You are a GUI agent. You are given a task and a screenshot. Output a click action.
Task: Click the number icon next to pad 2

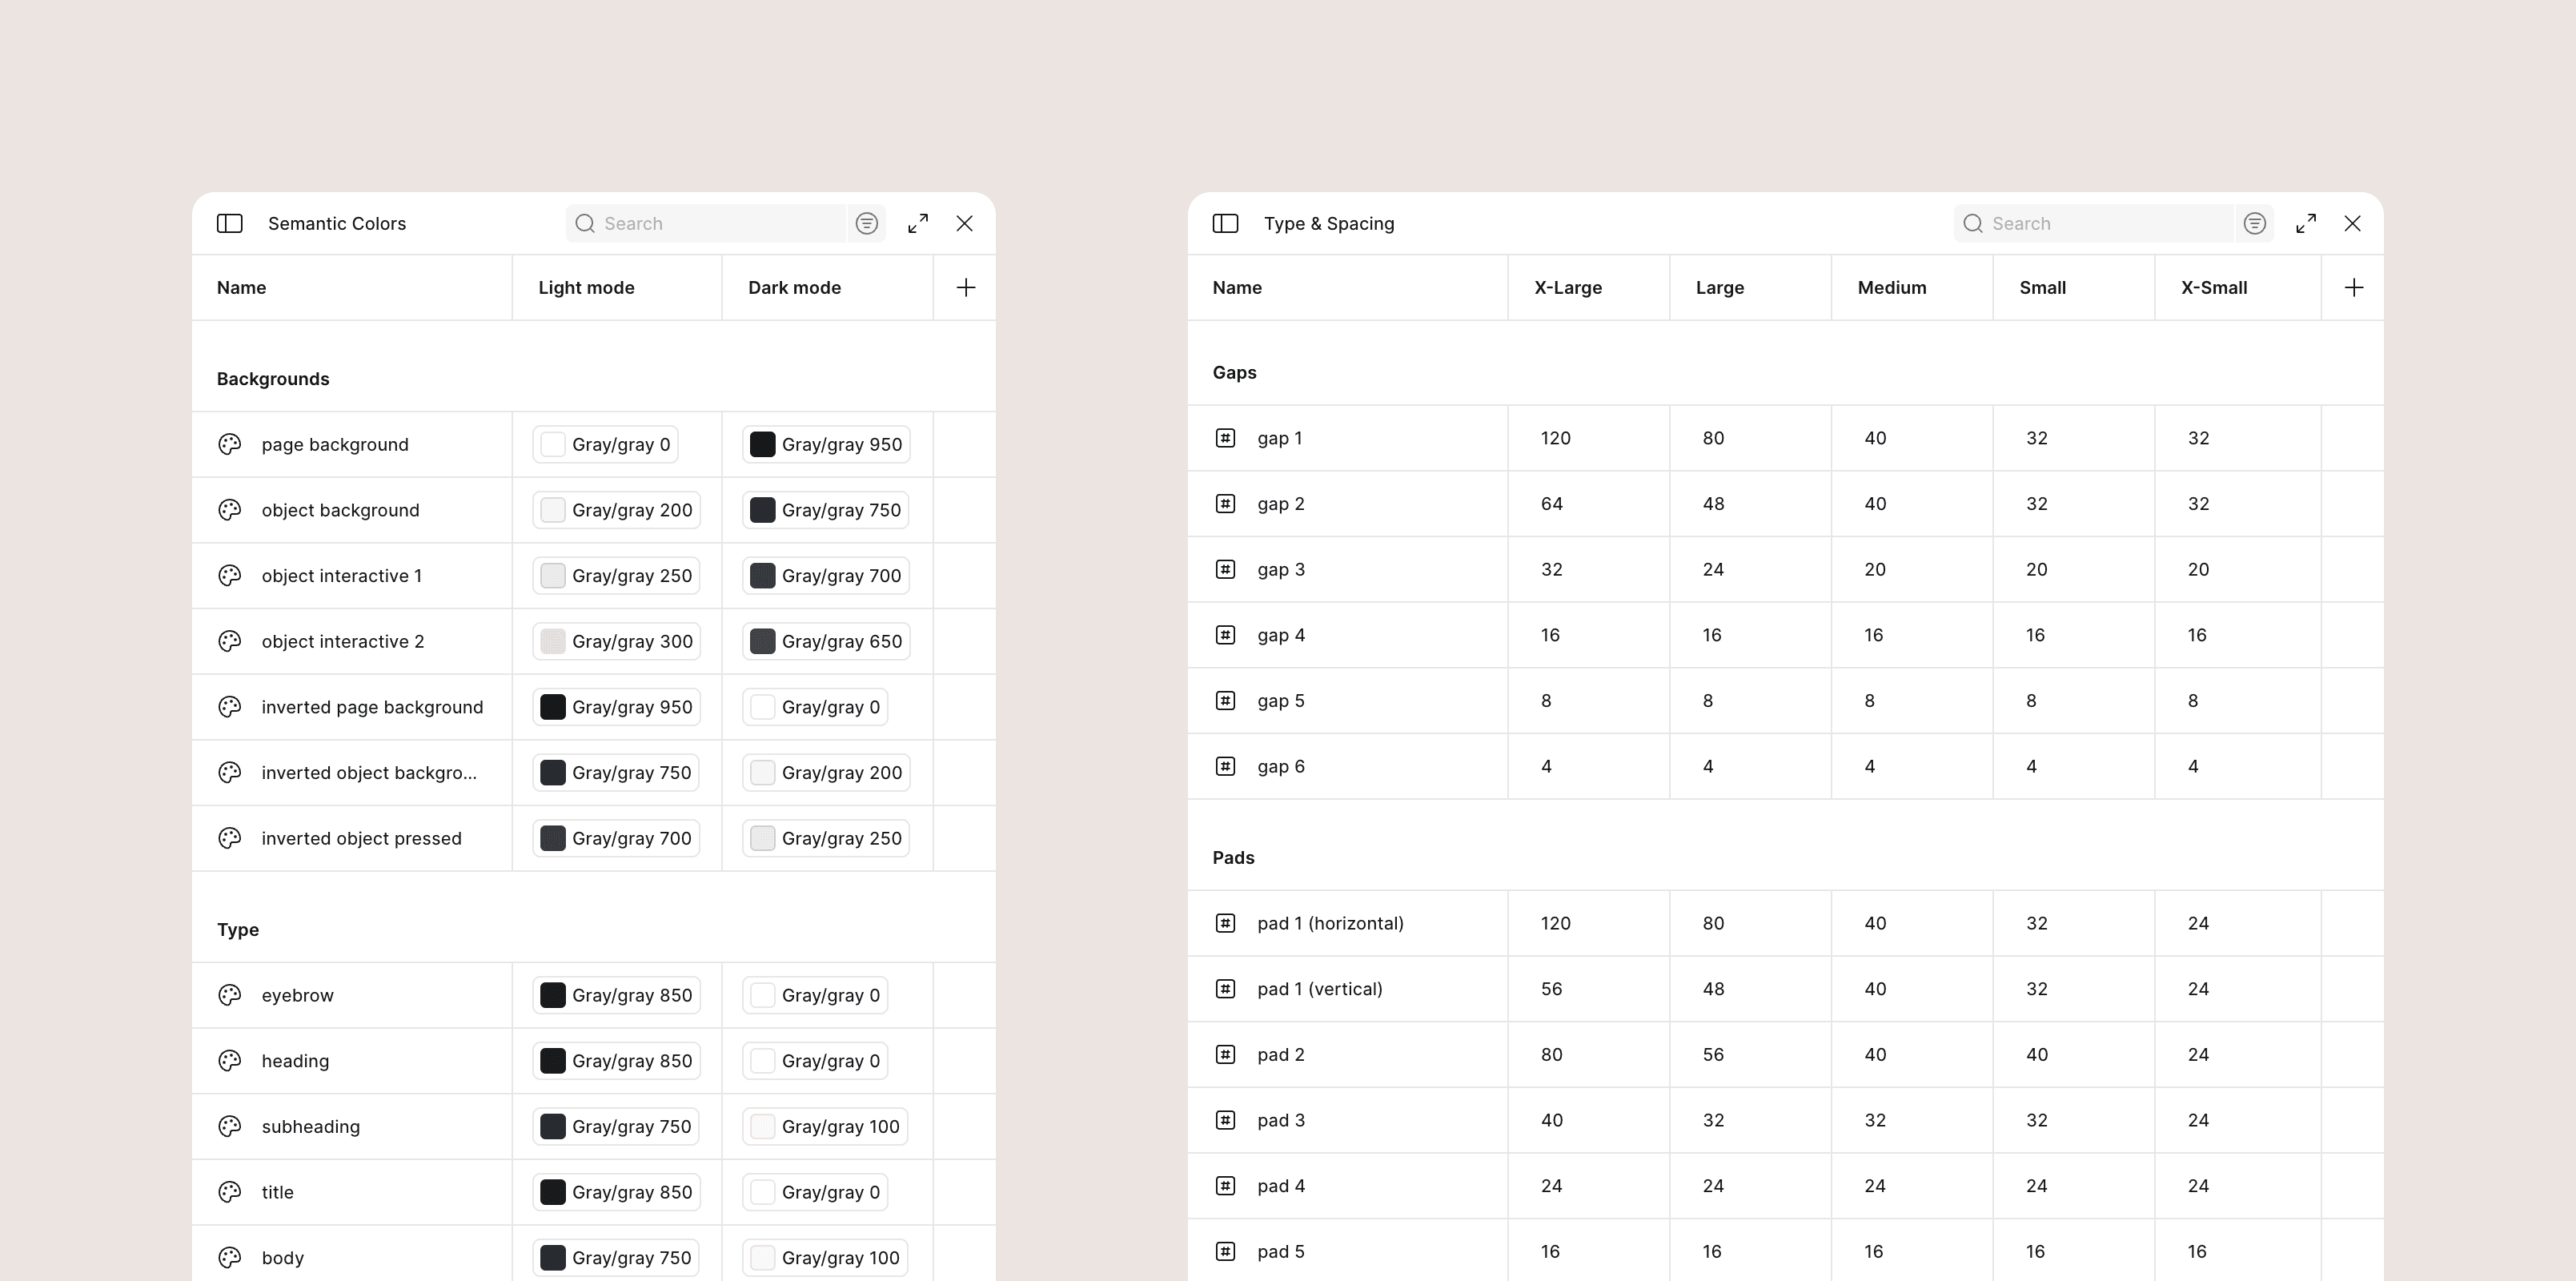(x=1225, y=1054)
